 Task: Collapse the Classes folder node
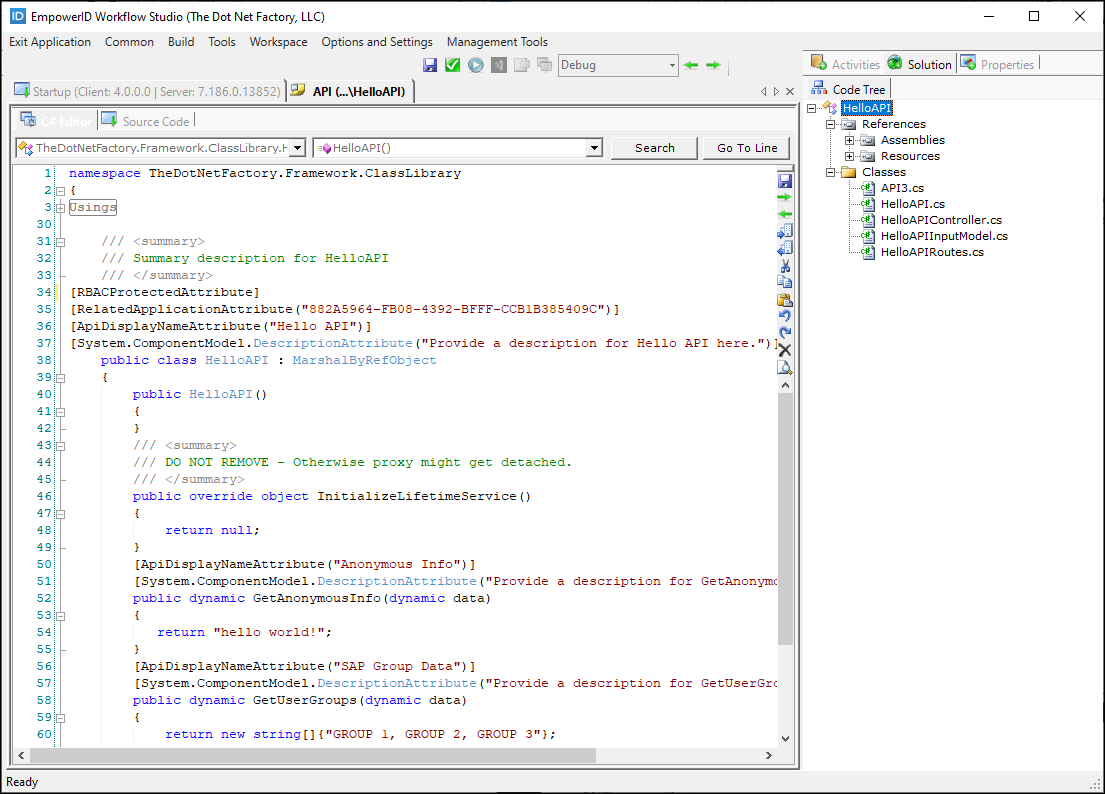point(830,172)
